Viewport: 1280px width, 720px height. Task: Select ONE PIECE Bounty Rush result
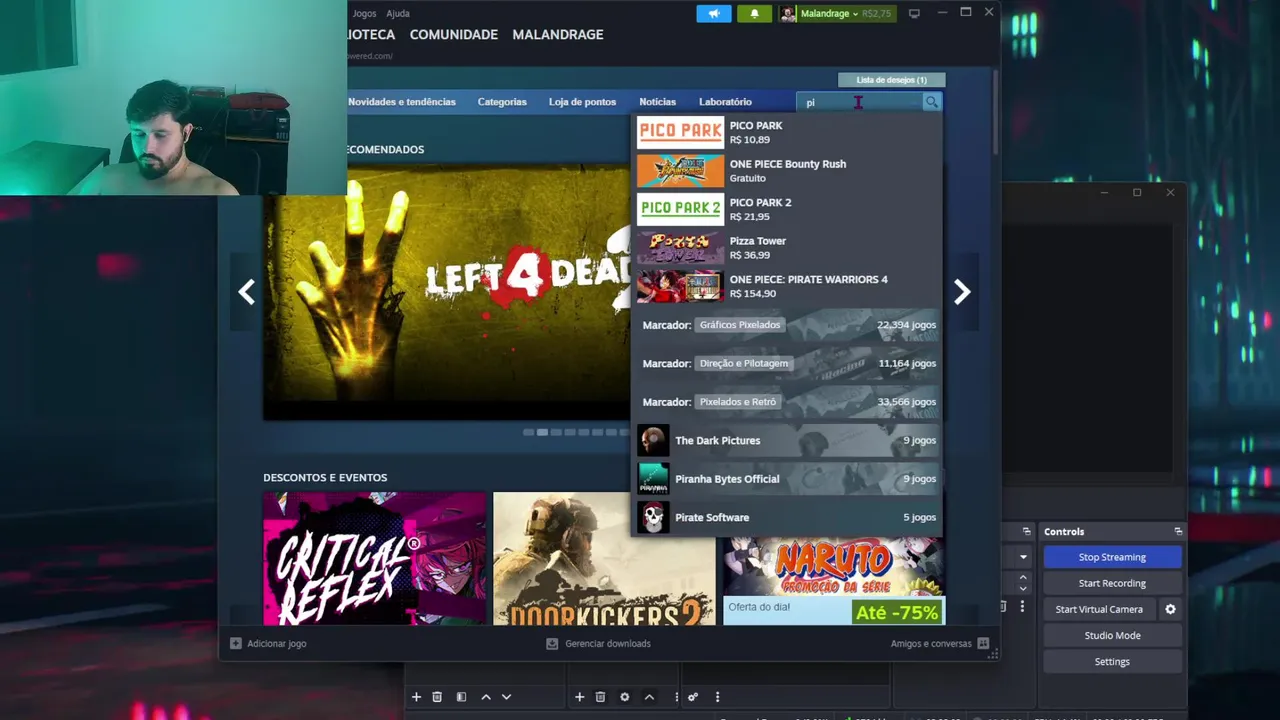[787, 171]
